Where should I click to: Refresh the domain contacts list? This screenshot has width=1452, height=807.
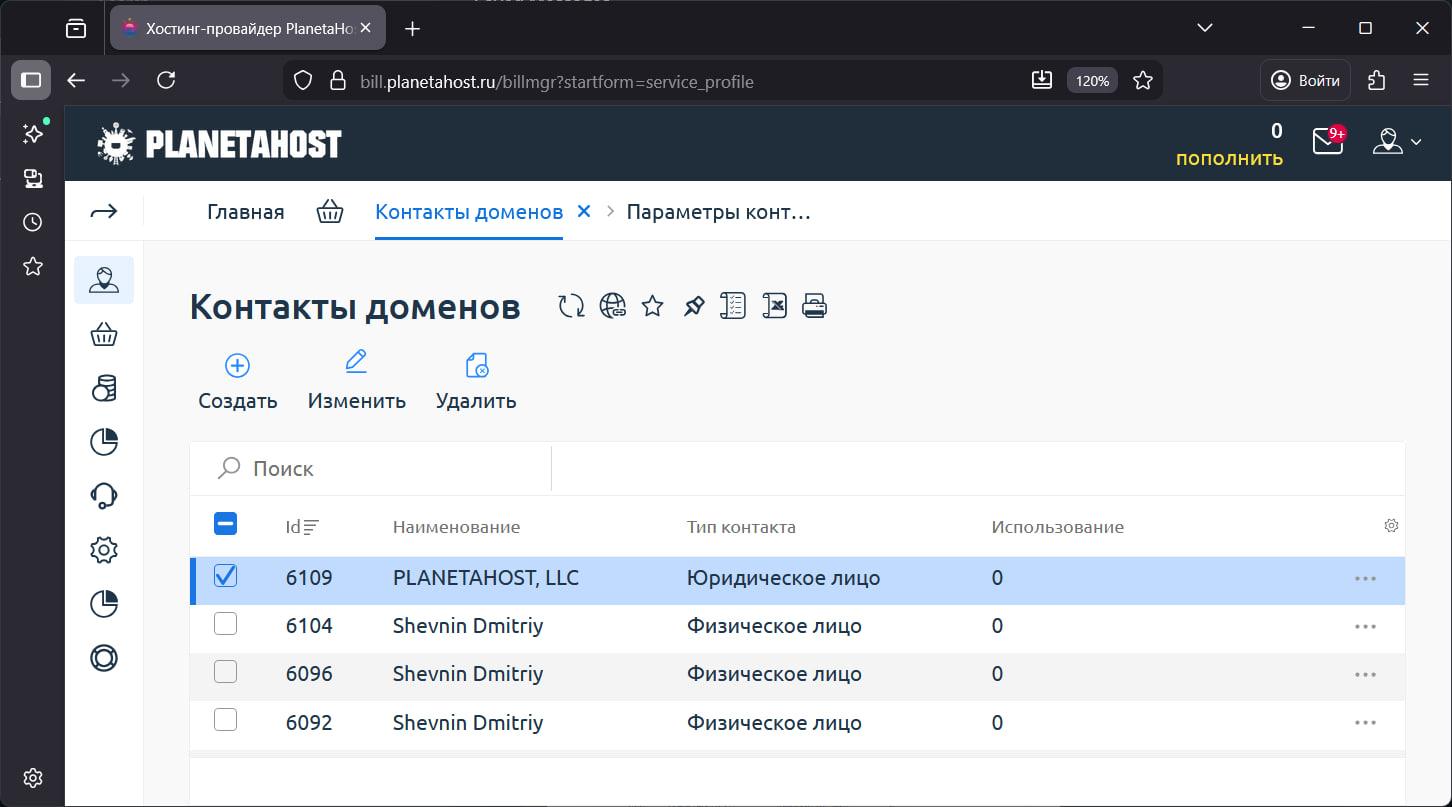(570, 305)
